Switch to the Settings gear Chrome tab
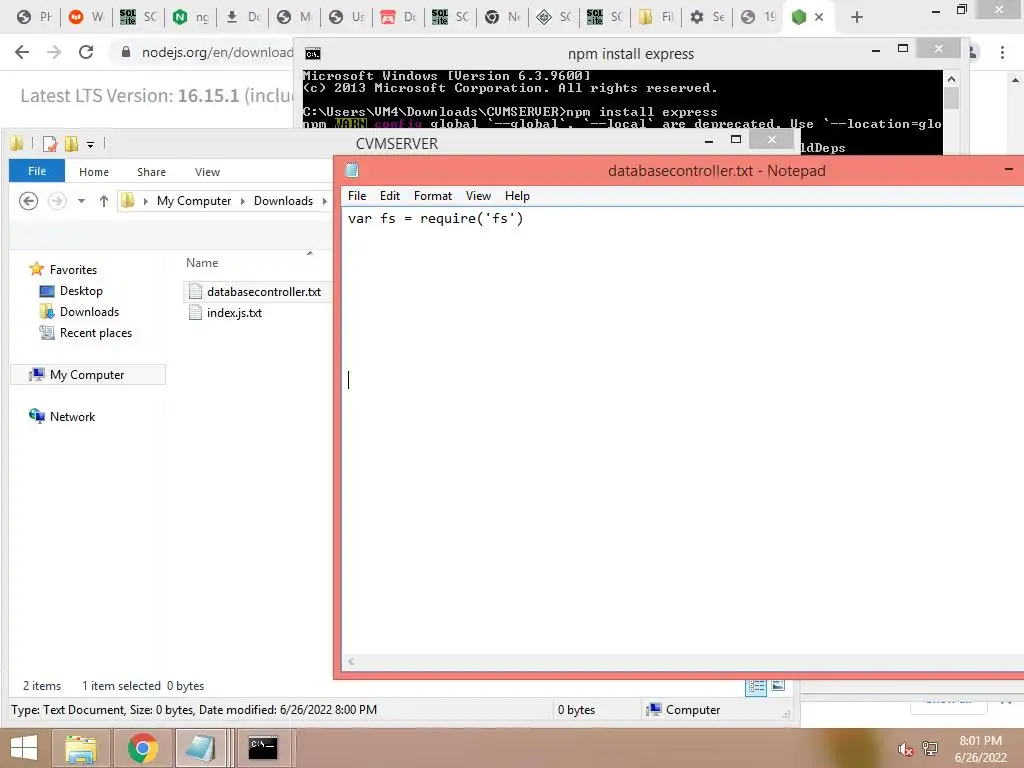Screen dimensions: 1024x768 point(708,17)
